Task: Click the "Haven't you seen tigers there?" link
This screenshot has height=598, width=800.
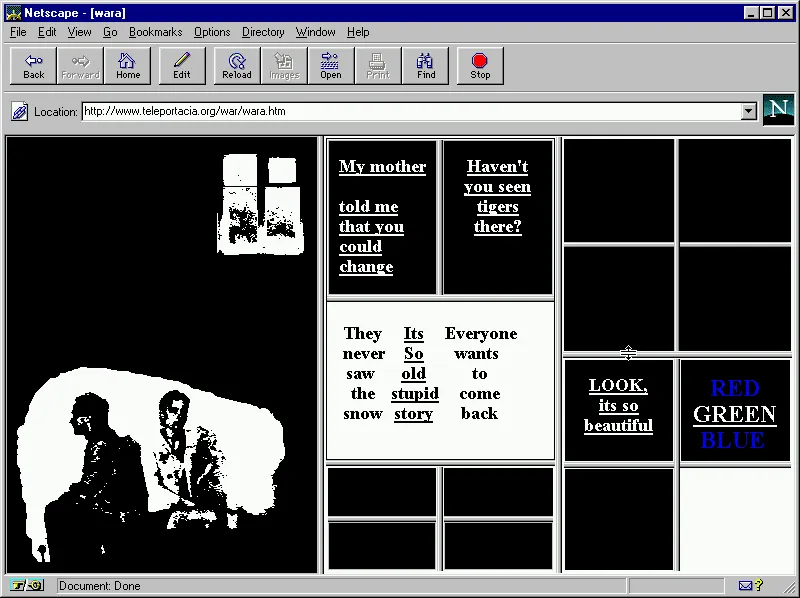Action: (497, 197)
